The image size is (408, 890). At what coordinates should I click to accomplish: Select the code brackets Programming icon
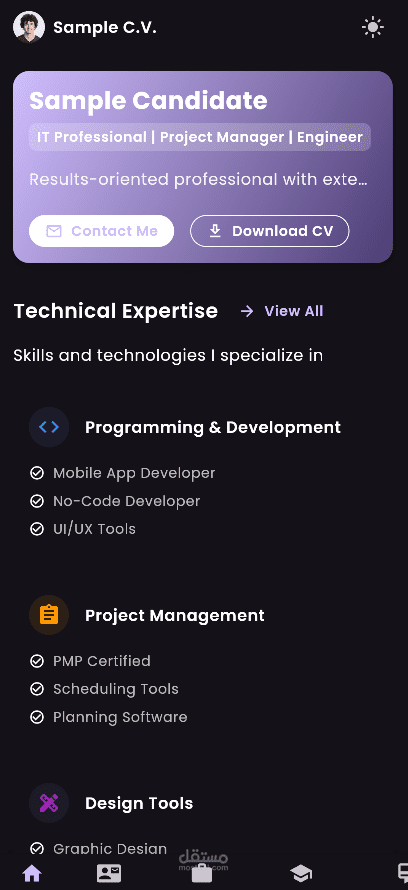(x=49, y=427)
